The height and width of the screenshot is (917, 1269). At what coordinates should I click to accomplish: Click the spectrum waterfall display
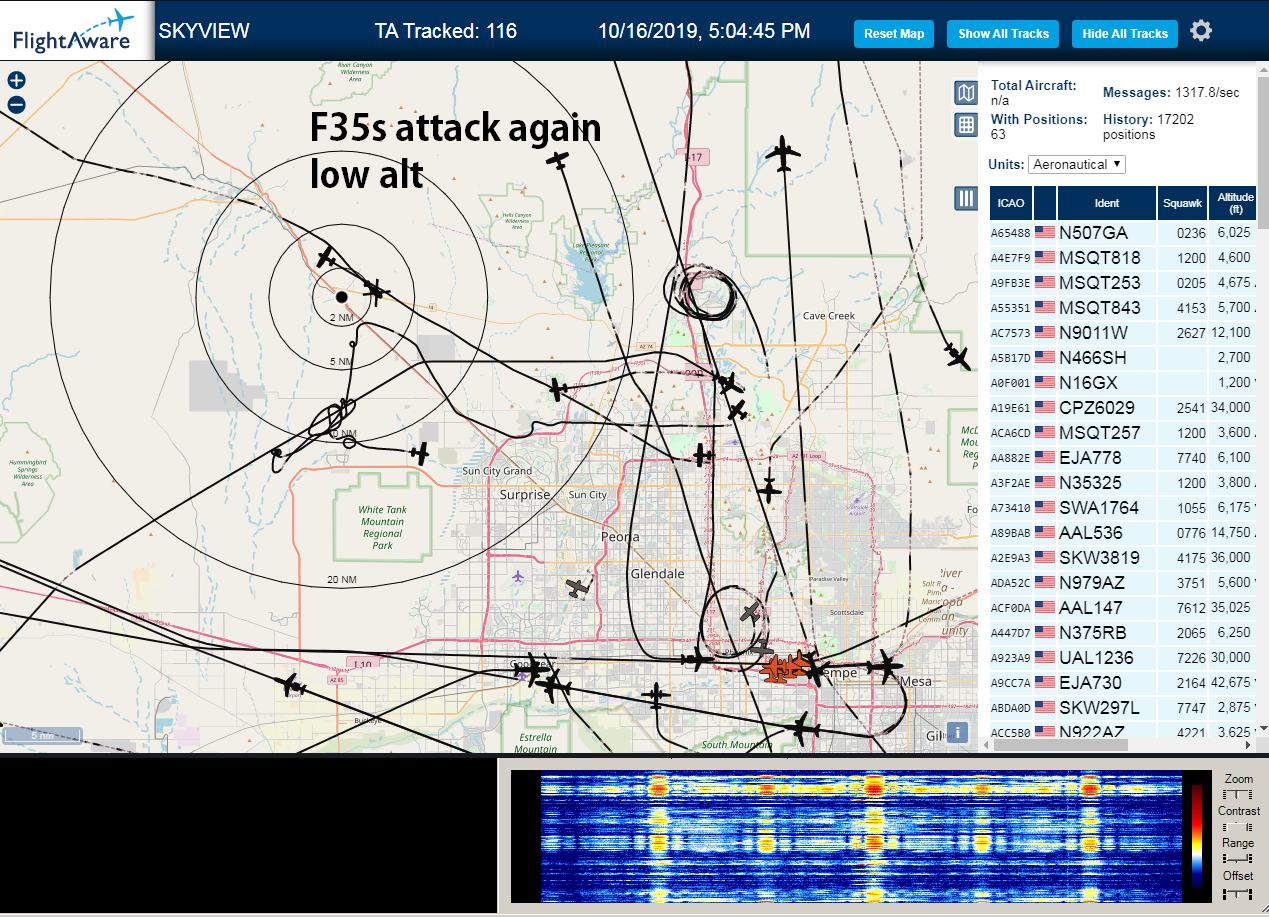click(x=860, y=838)
